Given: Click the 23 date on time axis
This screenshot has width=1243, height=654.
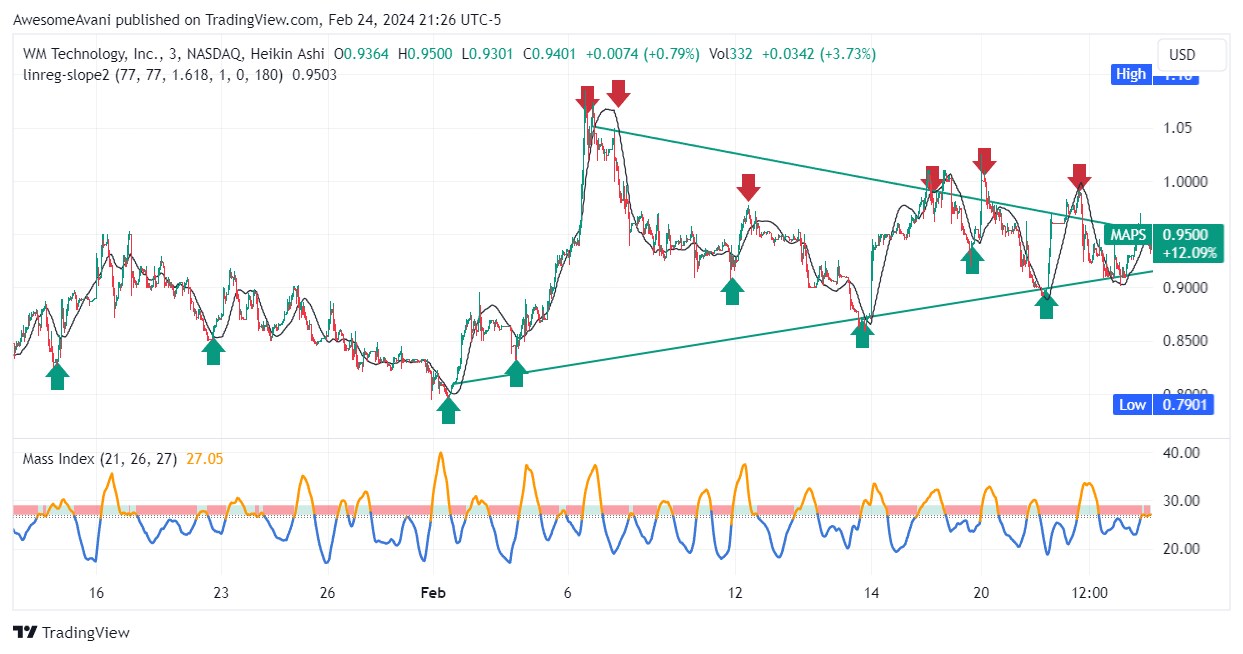Looking at the screenshot, I should (x=221, y=593).
